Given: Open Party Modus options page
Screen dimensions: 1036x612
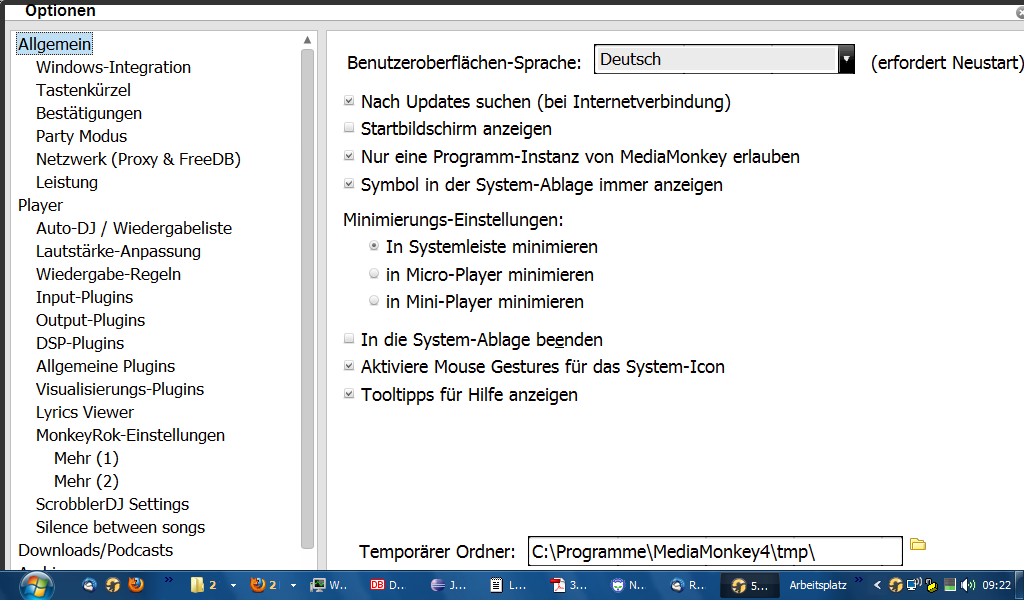Looking at the screenshot, I should point(81,137).
